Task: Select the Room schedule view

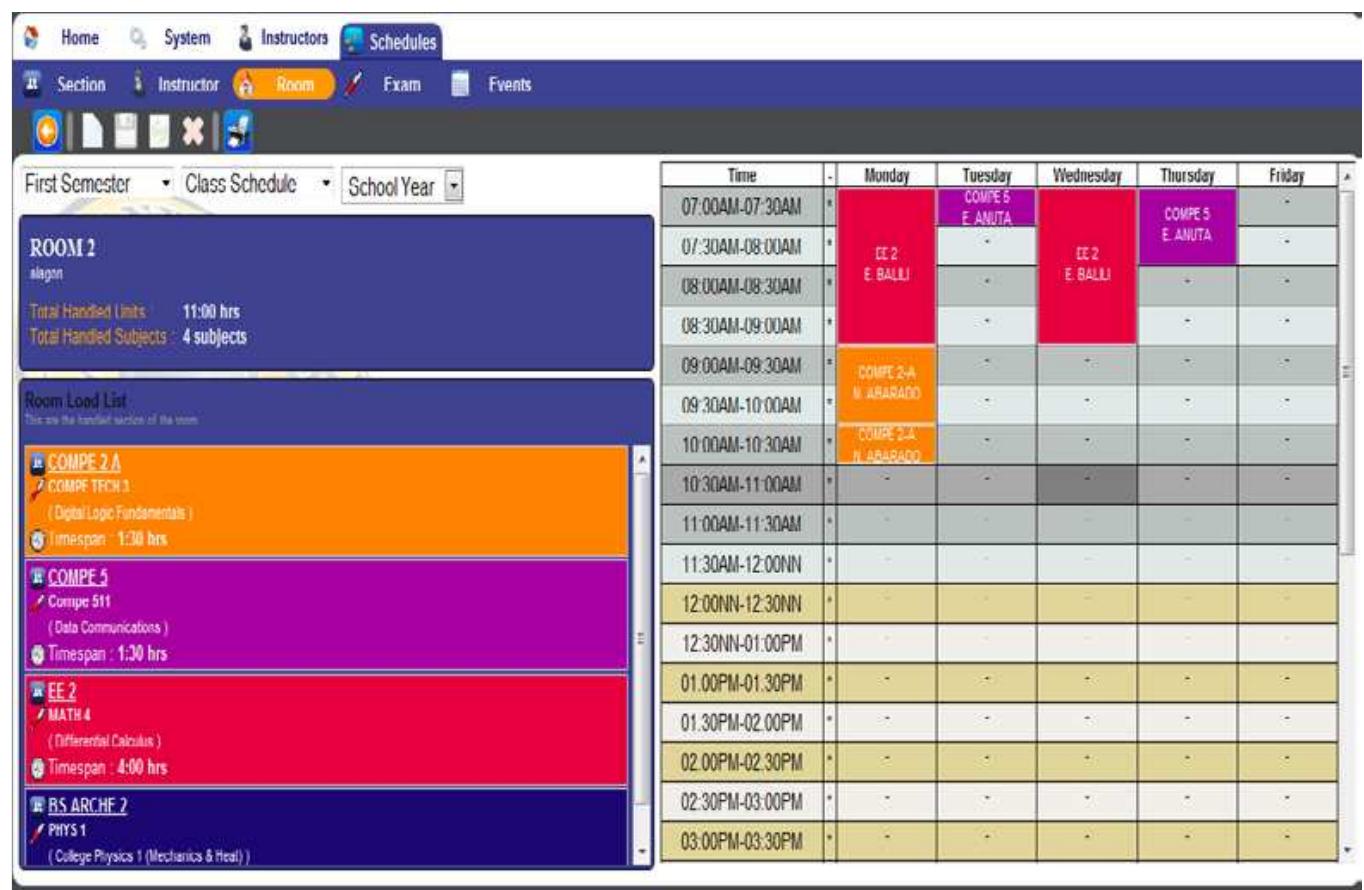Action: click(x=283, y=84)
